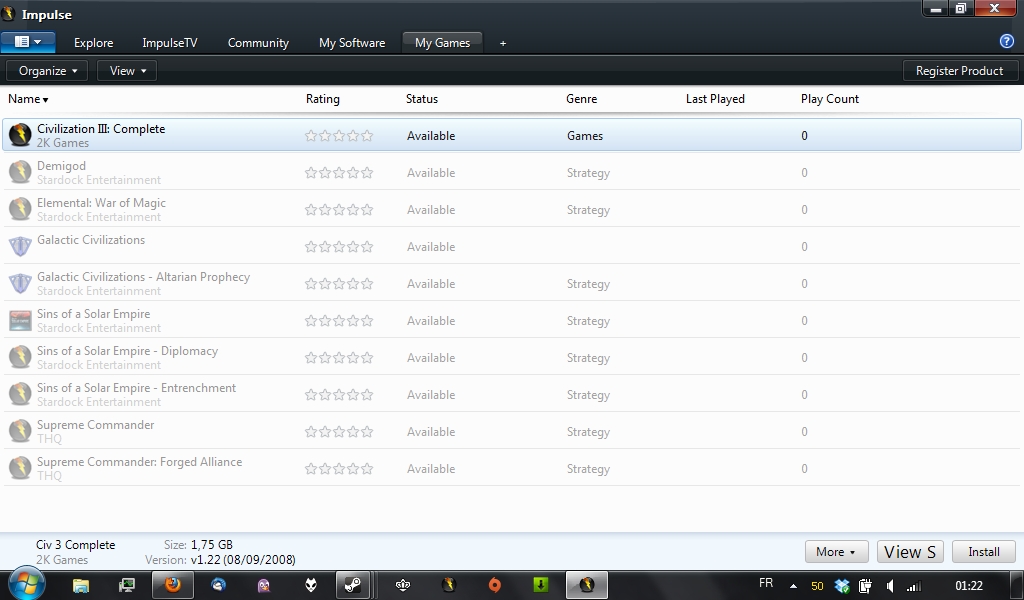This screenshot has height=600, width=1024.
Task: Open Firefox from the taskbar
Action: pos(173,585)
